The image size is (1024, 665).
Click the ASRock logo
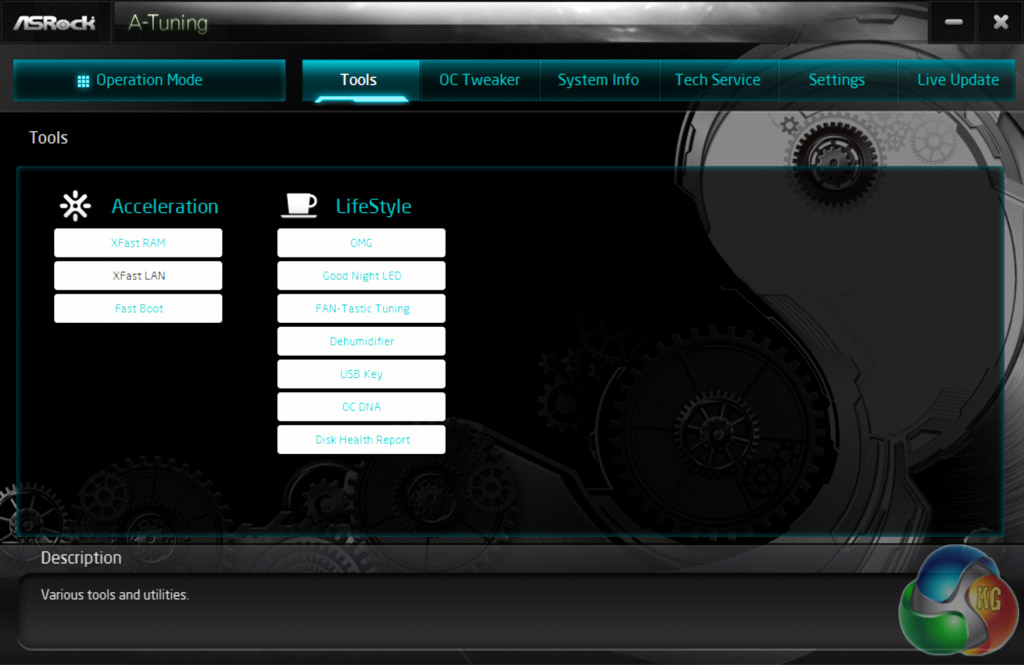[55, 23]
